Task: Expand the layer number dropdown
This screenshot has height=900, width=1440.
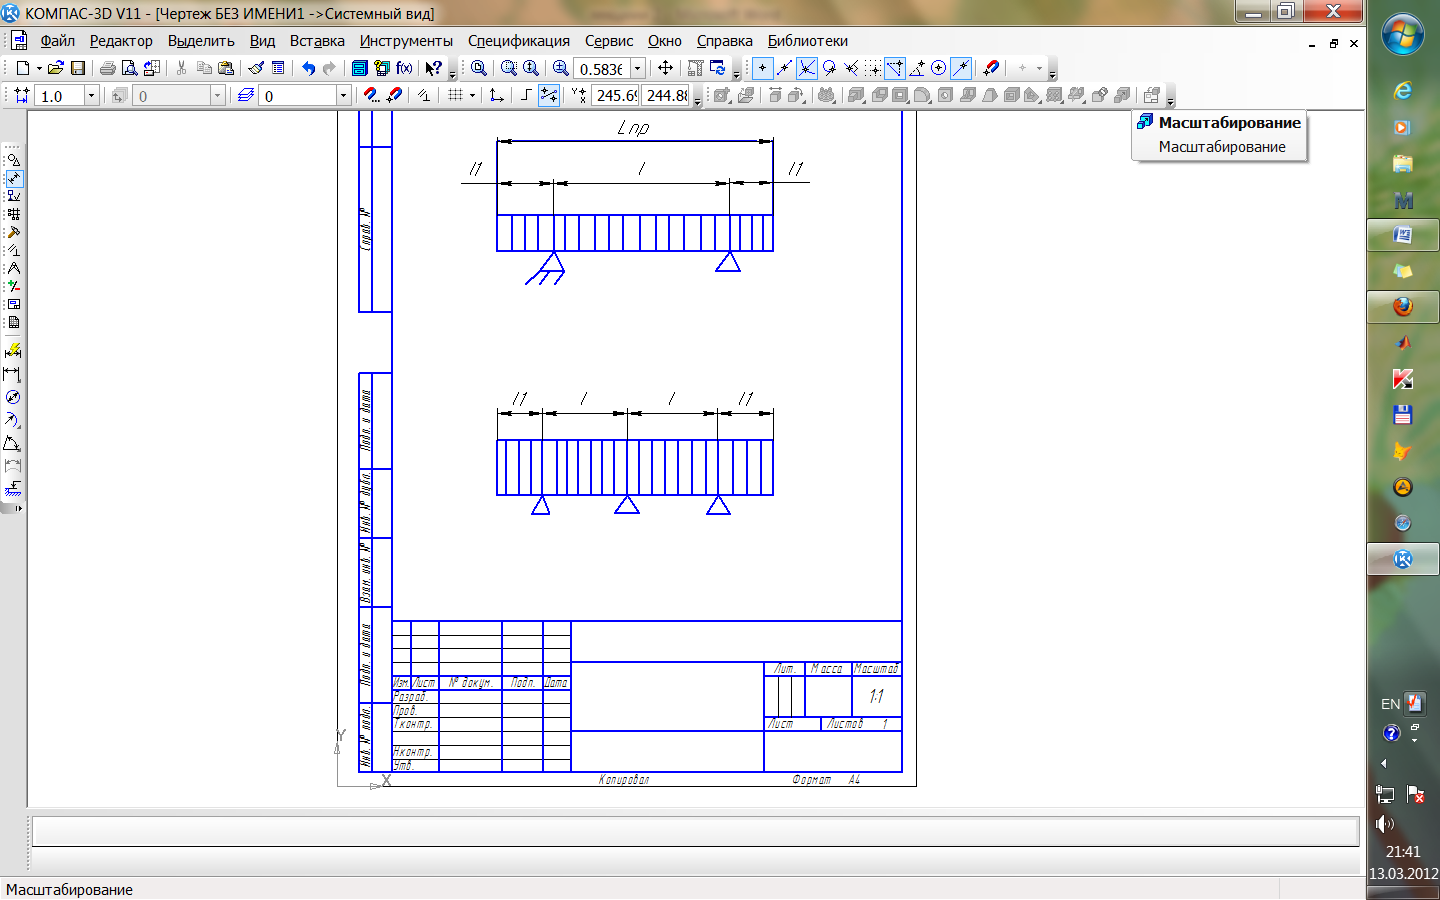Action: click(x=343, y=96)
